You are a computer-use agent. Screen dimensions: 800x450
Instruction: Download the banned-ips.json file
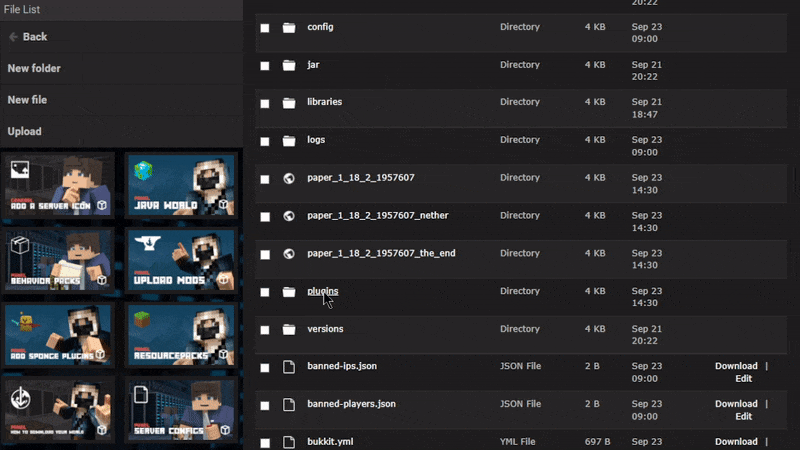click(x=736, y=366)
